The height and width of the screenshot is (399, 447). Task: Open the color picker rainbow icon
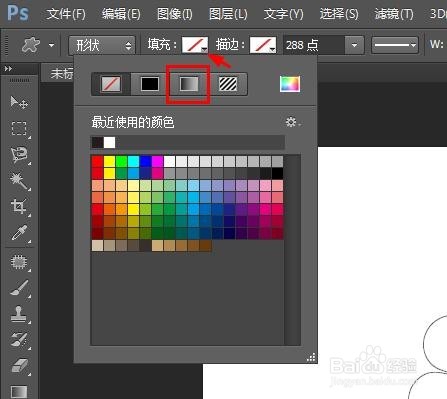point(290,84)
